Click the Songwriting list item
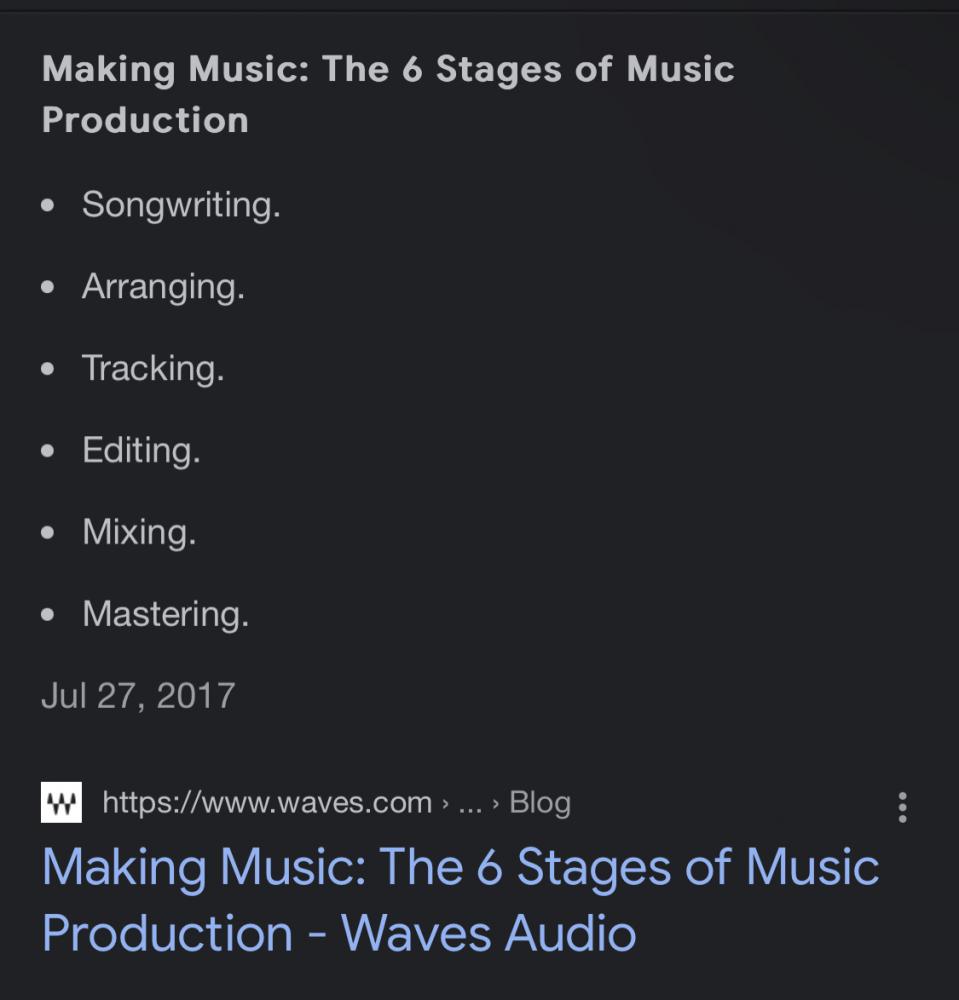Screen dimensions: 959x1000 [181, 204]
